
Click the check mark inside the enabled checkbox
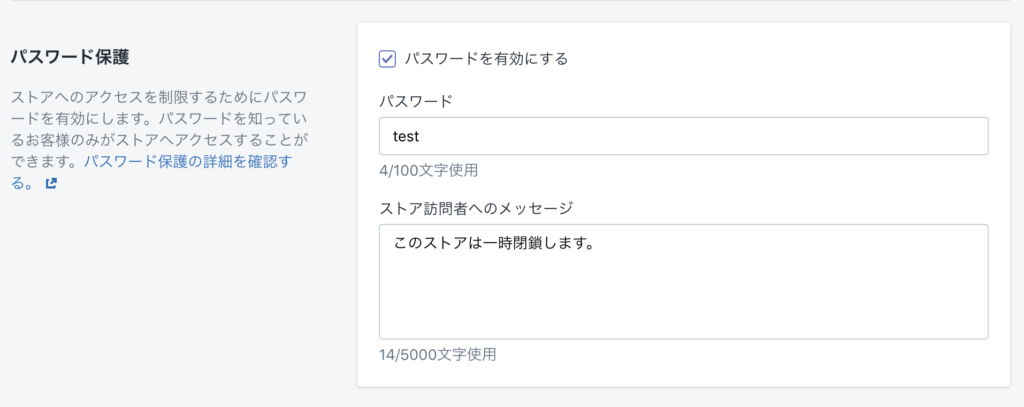(x=387, y=59)
